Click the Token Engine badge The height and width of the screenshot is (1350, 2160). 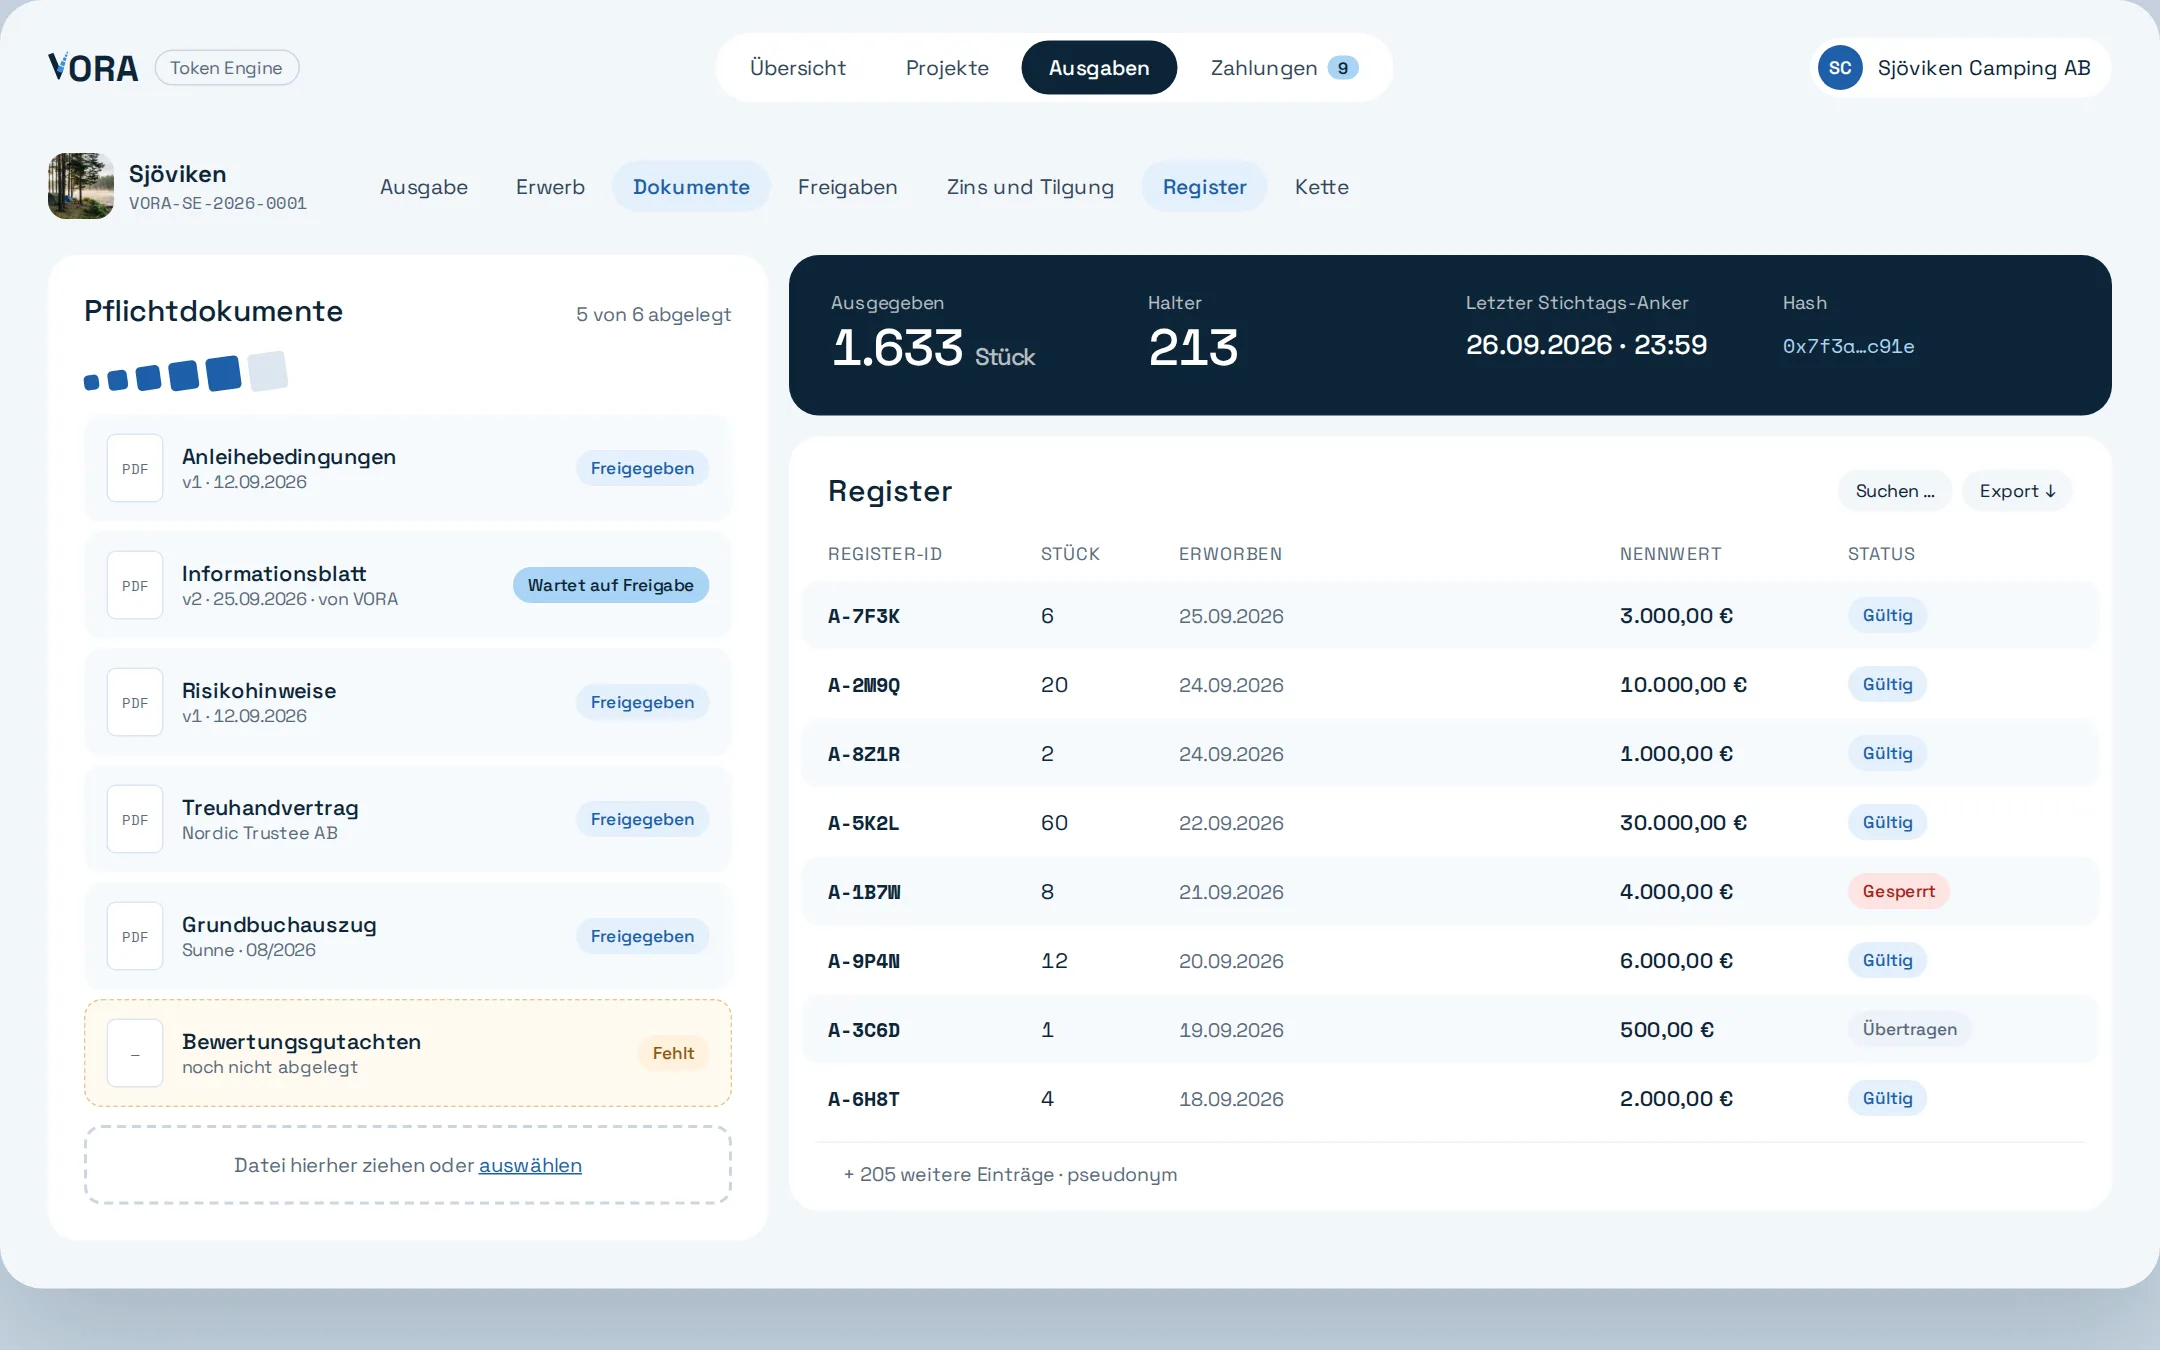(x=227, y=68)
